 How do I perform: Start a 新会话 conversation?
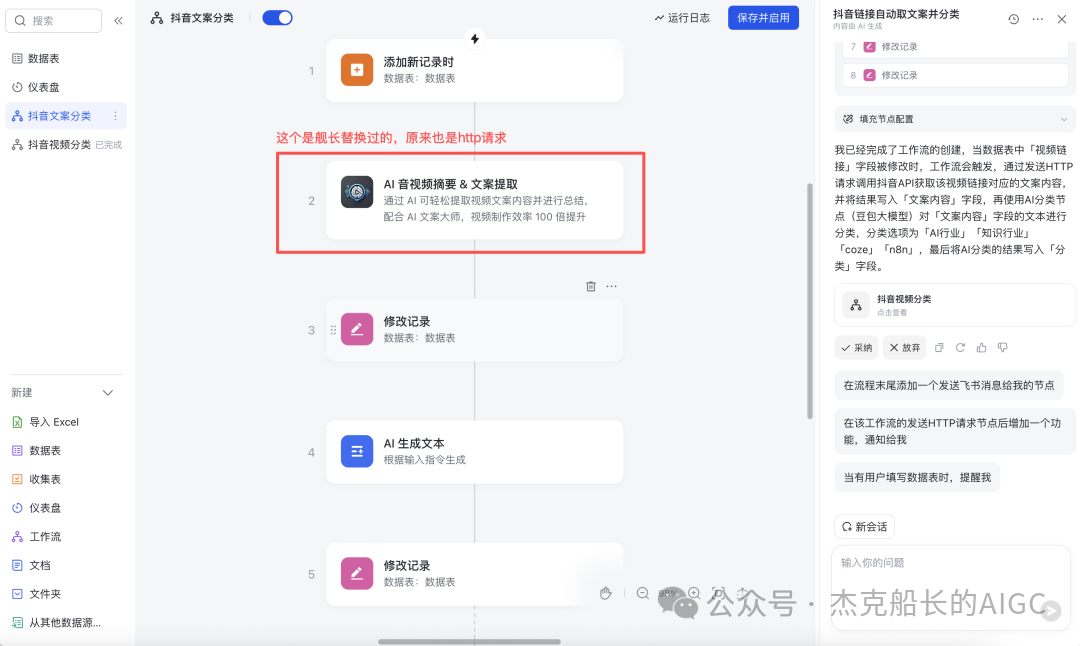864,527
